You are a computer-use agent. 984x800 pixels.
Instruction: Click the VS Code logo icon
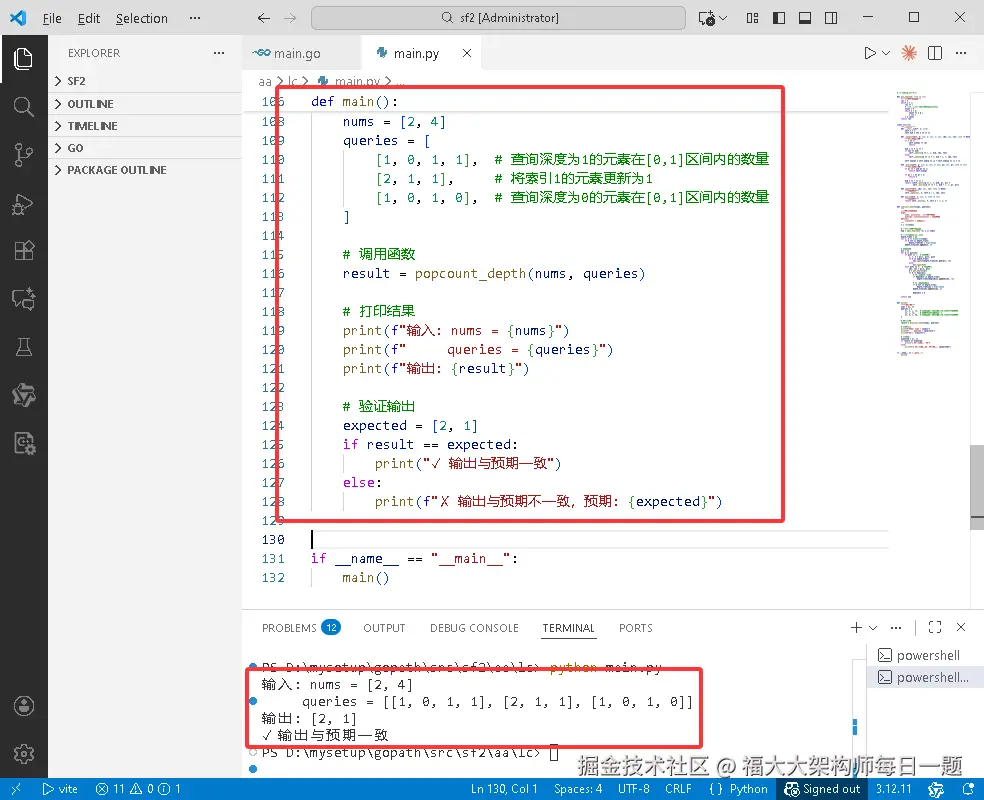pyautogui.click(x=18, y=18)
